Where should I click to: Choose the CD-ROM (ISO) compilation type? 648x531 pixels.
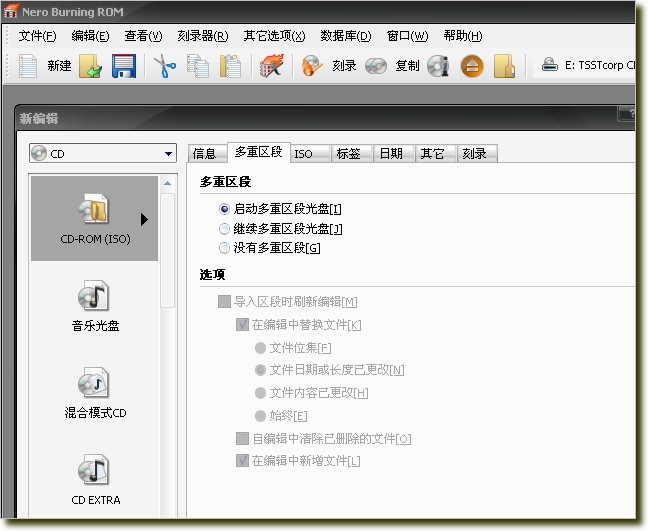[95, 219]
